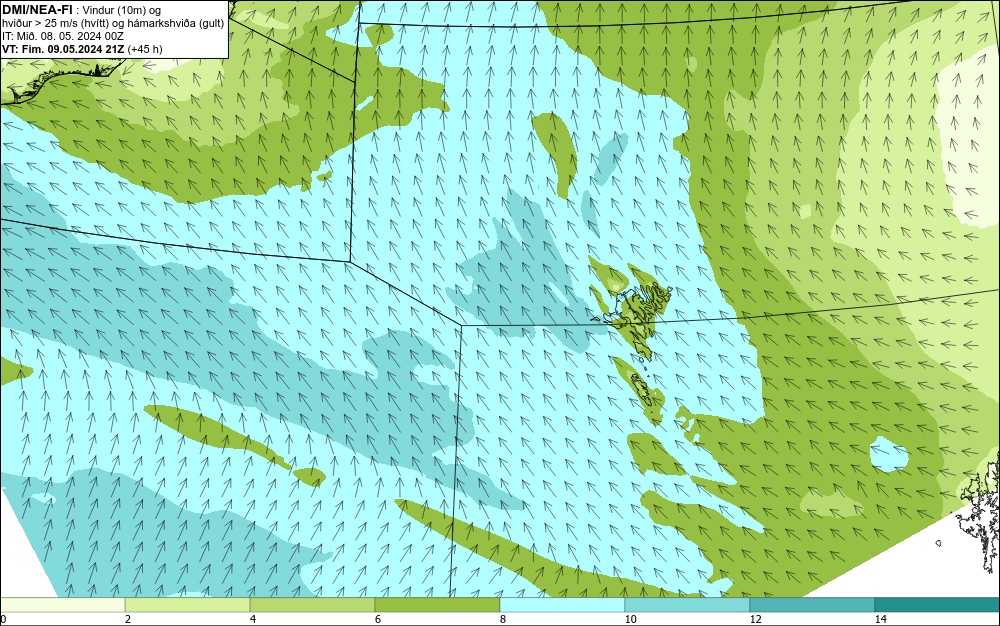Viewport: 1000px width, 626px height.
Task: Click the 8–10 m/s light cyan legend segment
Action: click(x=562, y=604)
